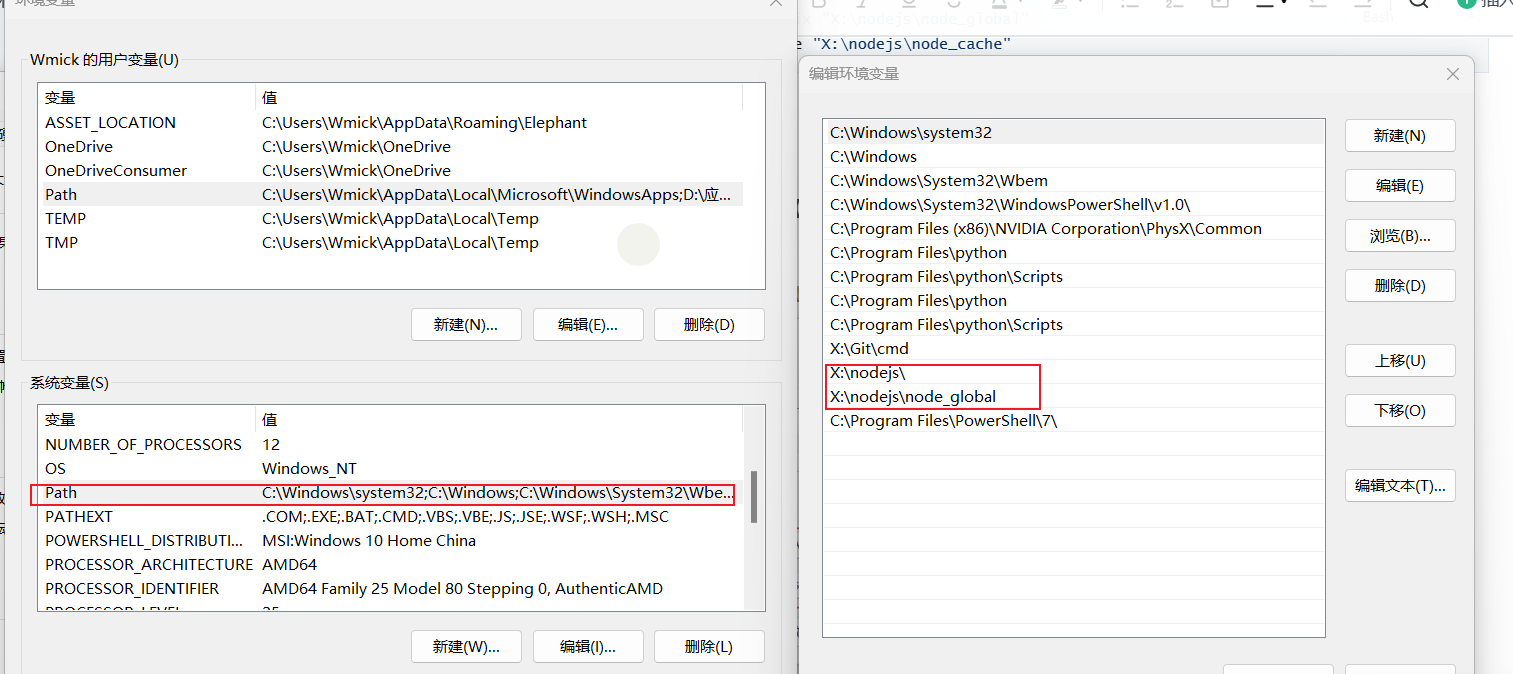Click 新建(N)... under user variables
The width and height of the screenshot is (1513, 674).
tap(466, 325)
